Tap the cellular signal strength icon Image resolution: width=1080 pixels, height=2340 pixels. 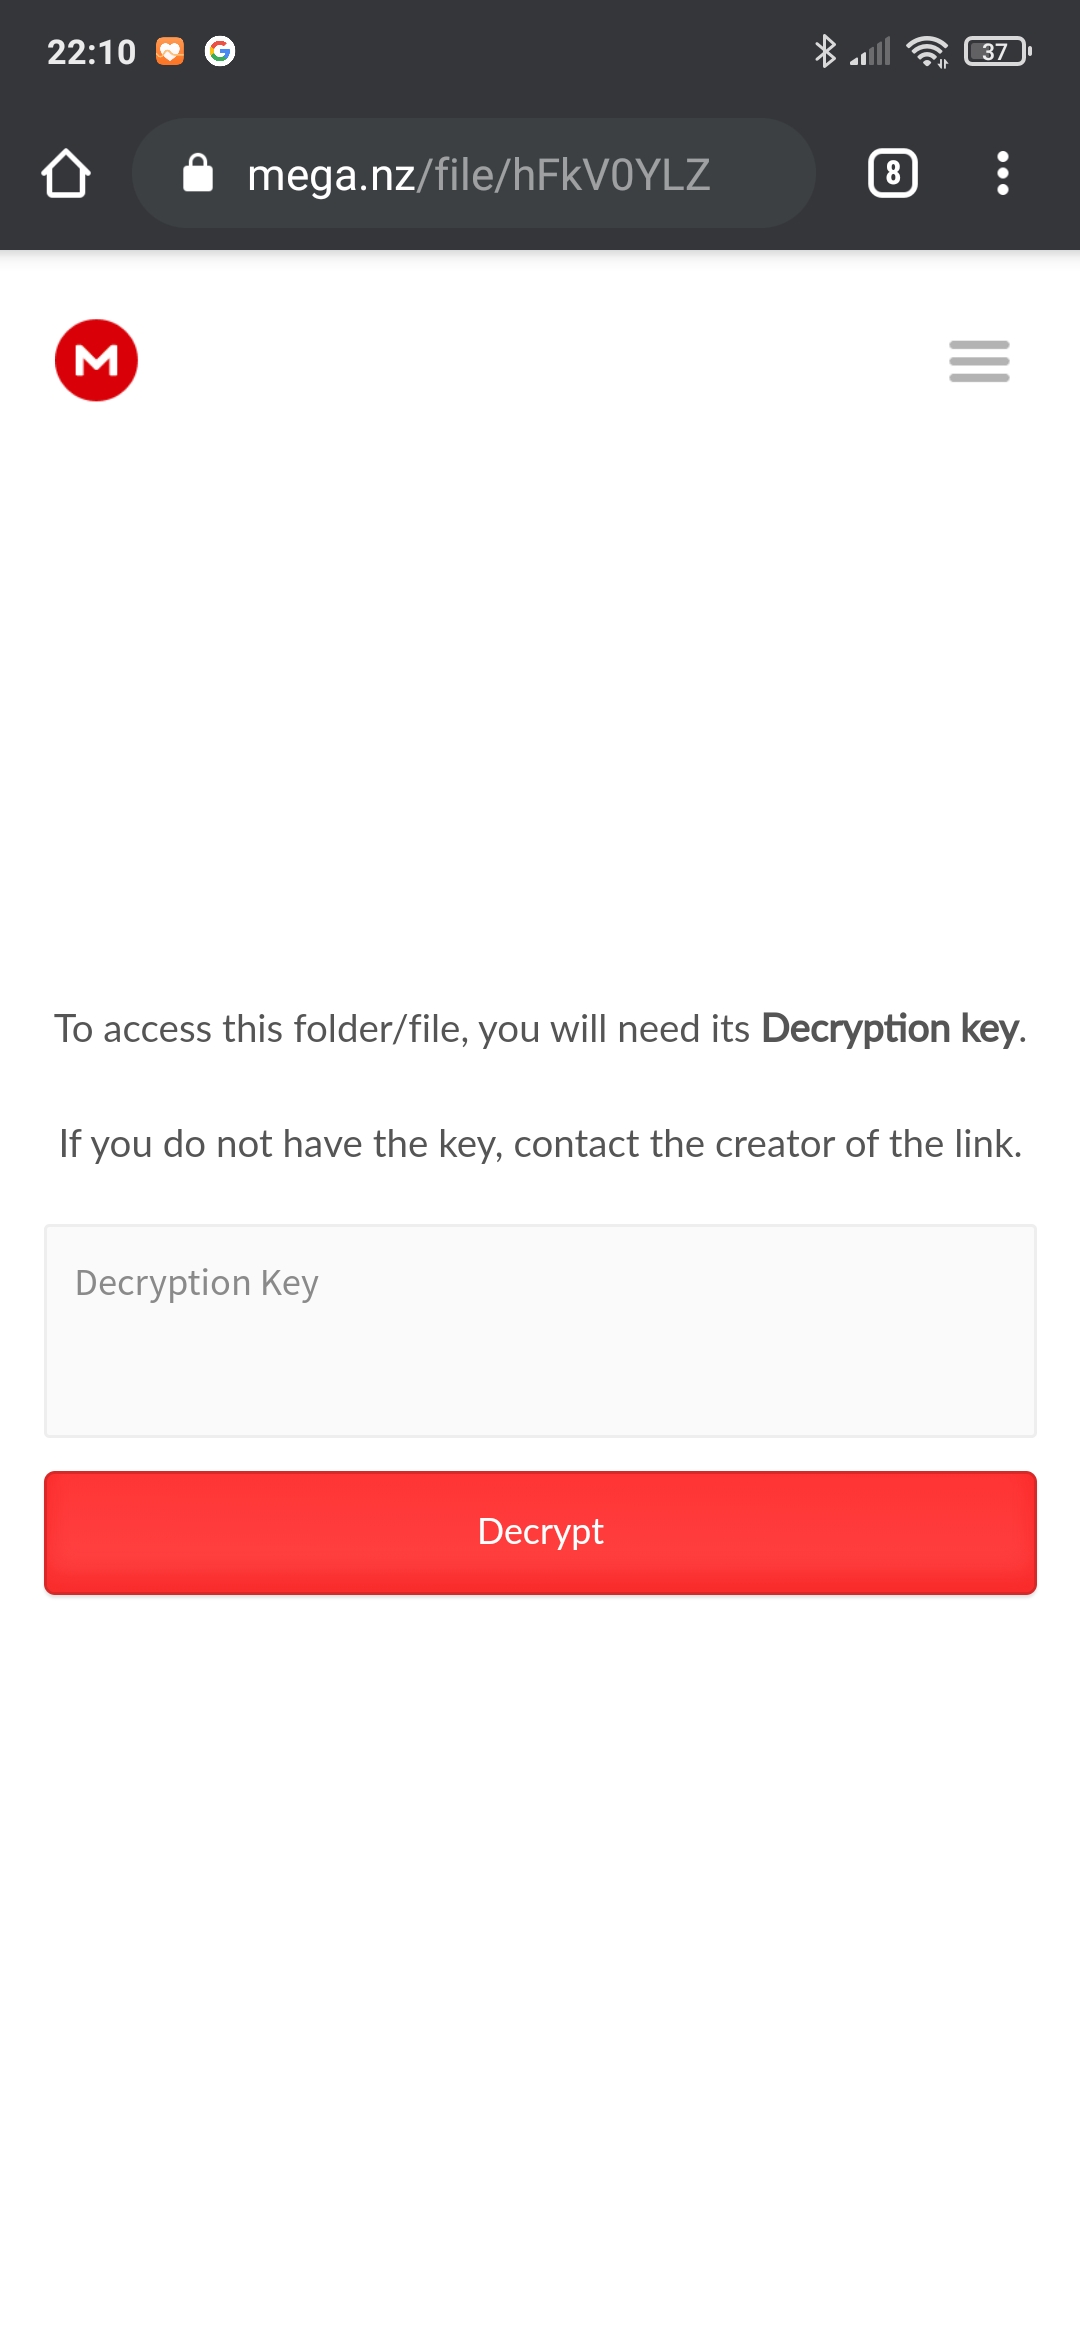870,52
